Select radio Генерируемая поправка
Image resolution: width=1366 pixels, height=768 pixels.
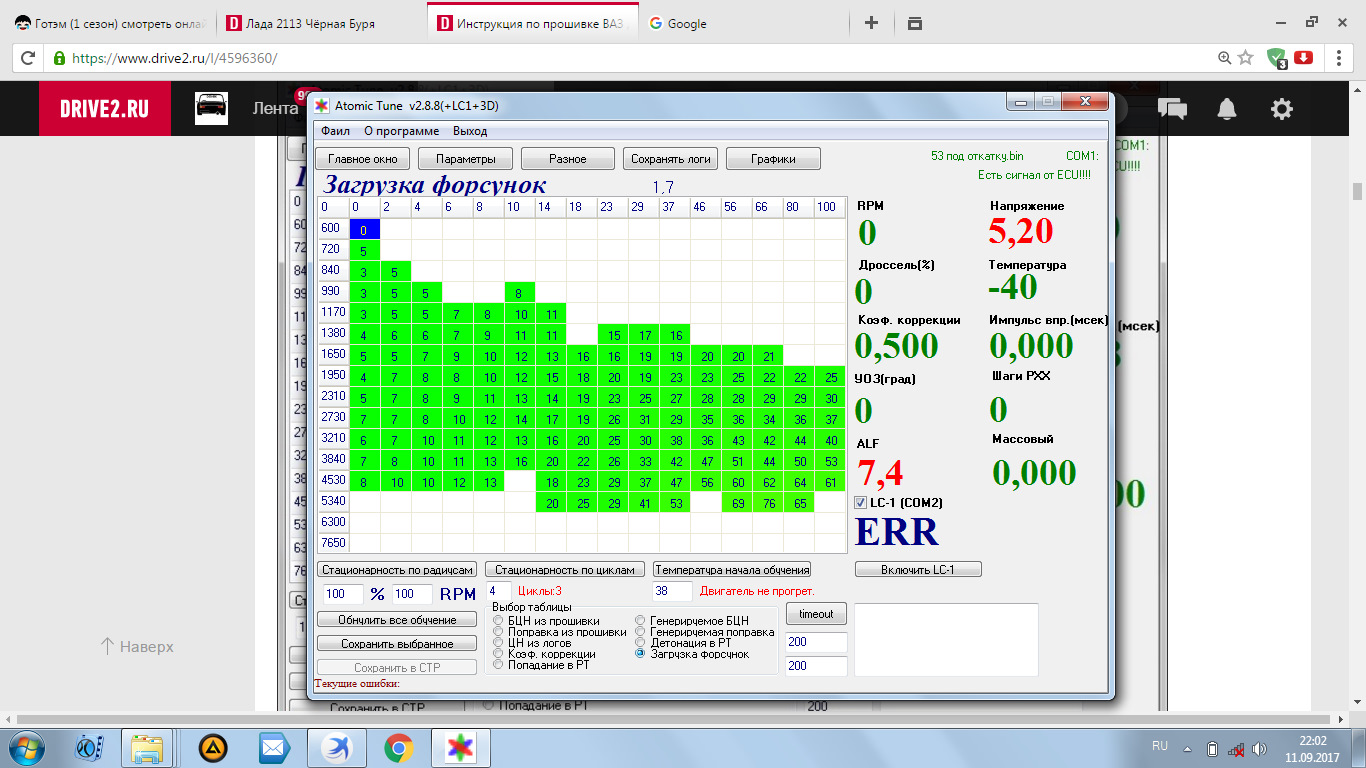coord(641,632)
